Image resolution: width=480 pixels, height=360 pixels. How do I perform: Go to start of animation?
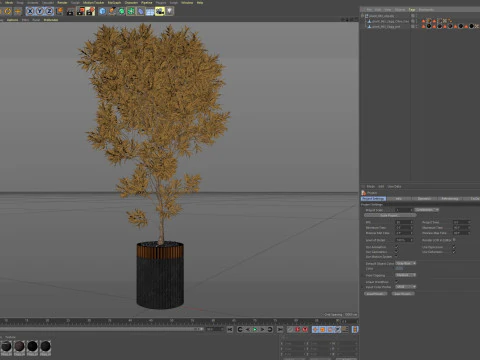230,330
